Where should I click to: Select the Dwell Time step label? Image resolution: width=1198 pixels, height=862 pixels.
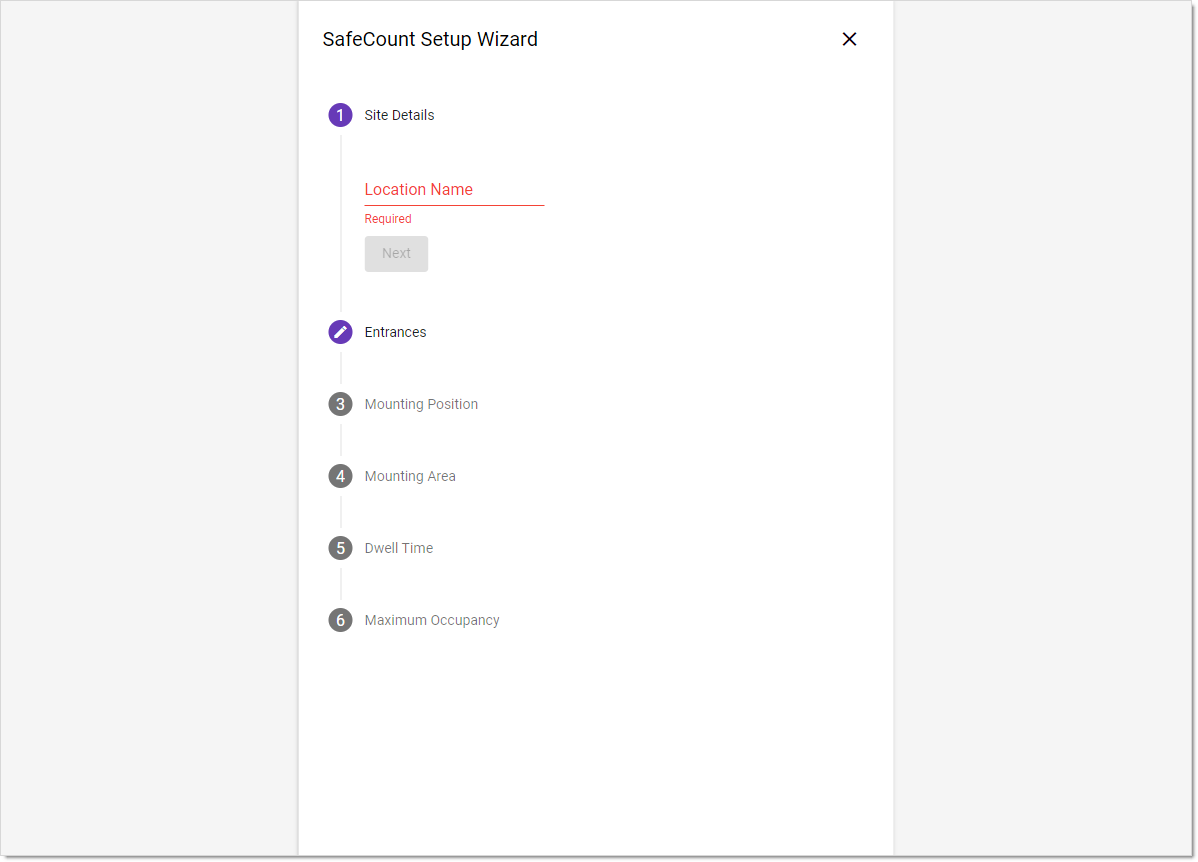coord(398,548)
